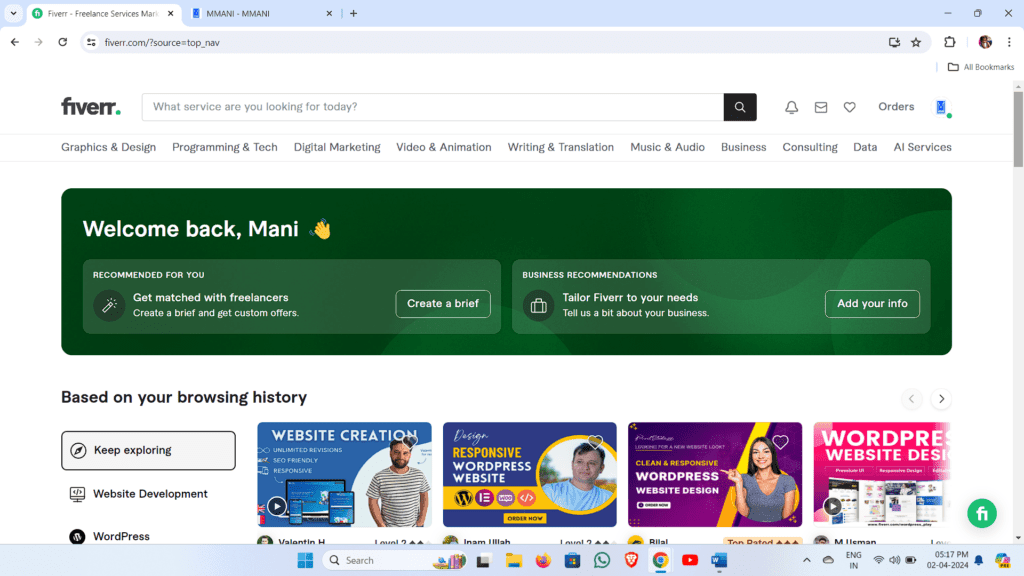The image size is (1024, 576).
Task: Bookmark this page with the star
Action: pyautogui.click(x=916, y=42)
